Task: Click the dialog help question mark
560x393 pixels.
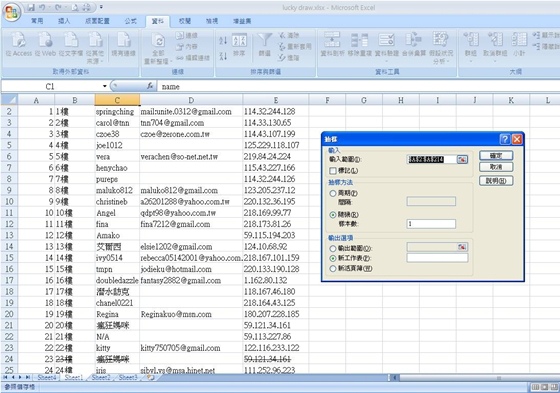Action: 505,139
